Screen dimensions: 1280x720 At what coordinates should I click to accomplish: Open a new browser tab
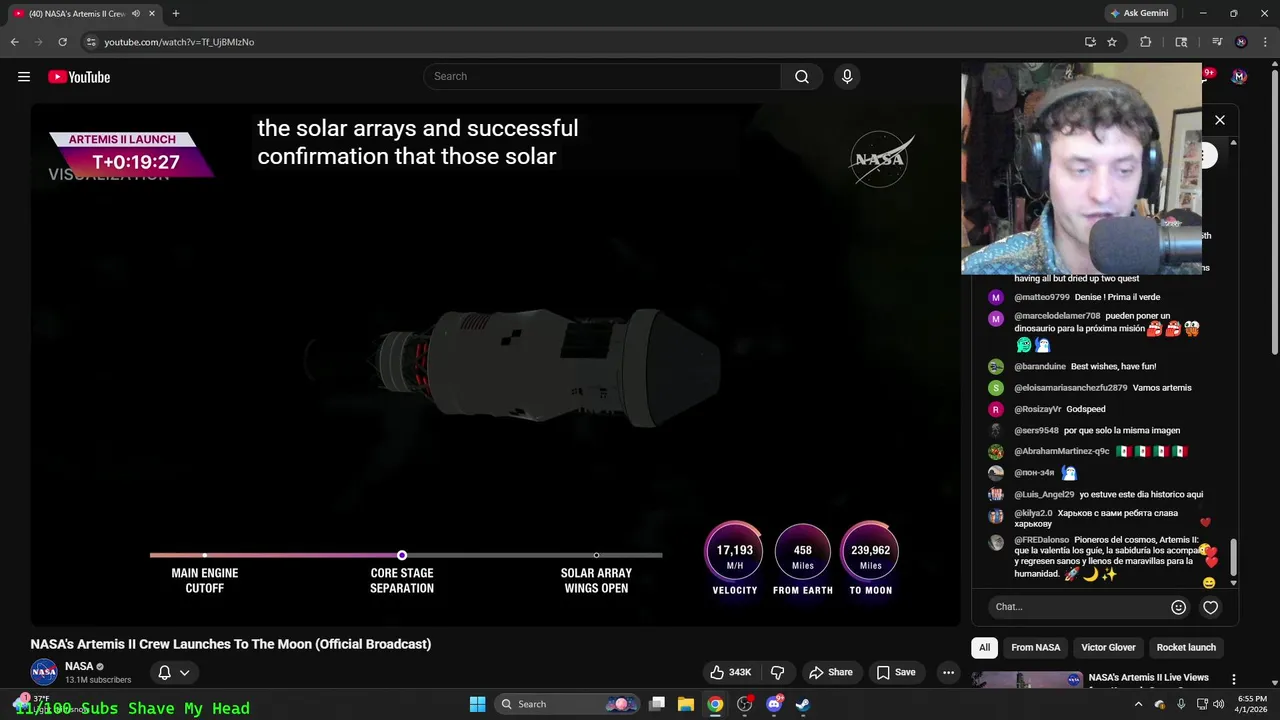[176, 14]
